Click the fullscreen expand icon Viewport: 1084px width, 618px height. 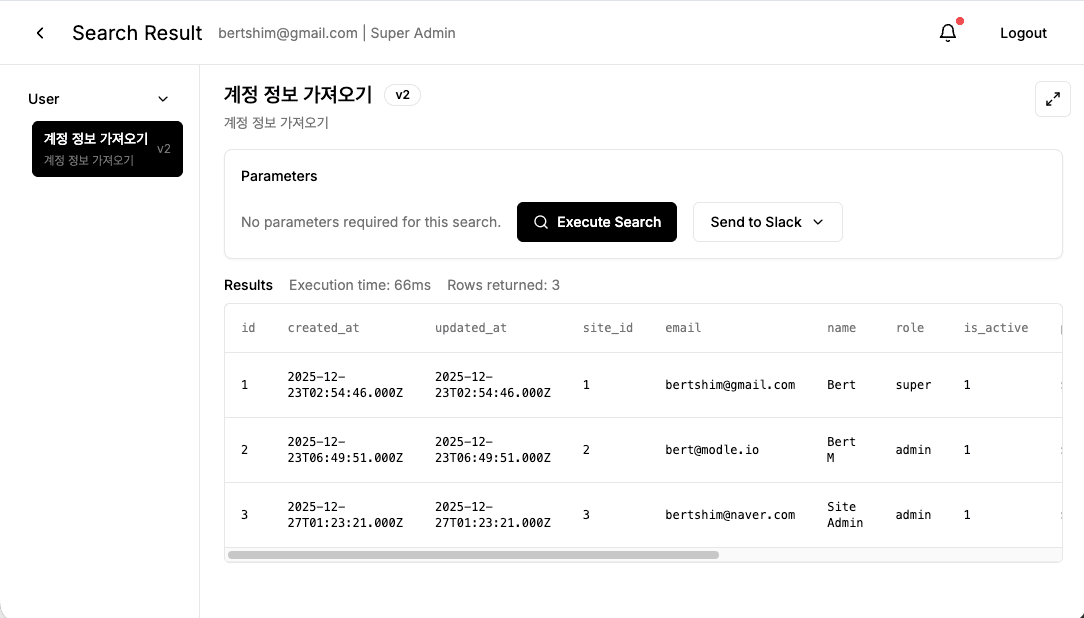[1052, 99]
